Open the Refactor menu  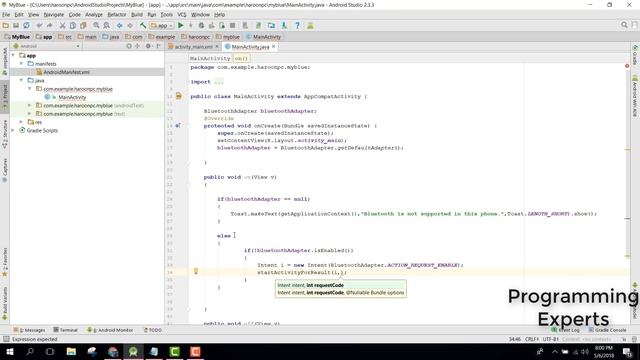click(x=117, y=15)
